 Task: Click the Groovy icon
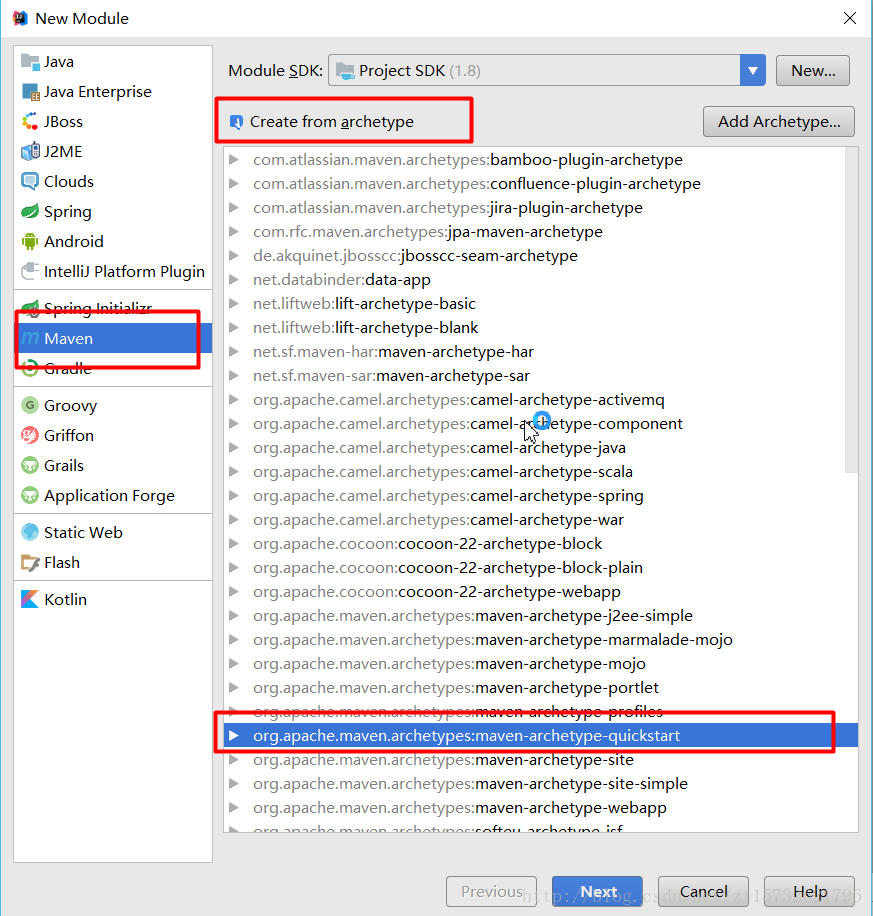tap(30, 405)
